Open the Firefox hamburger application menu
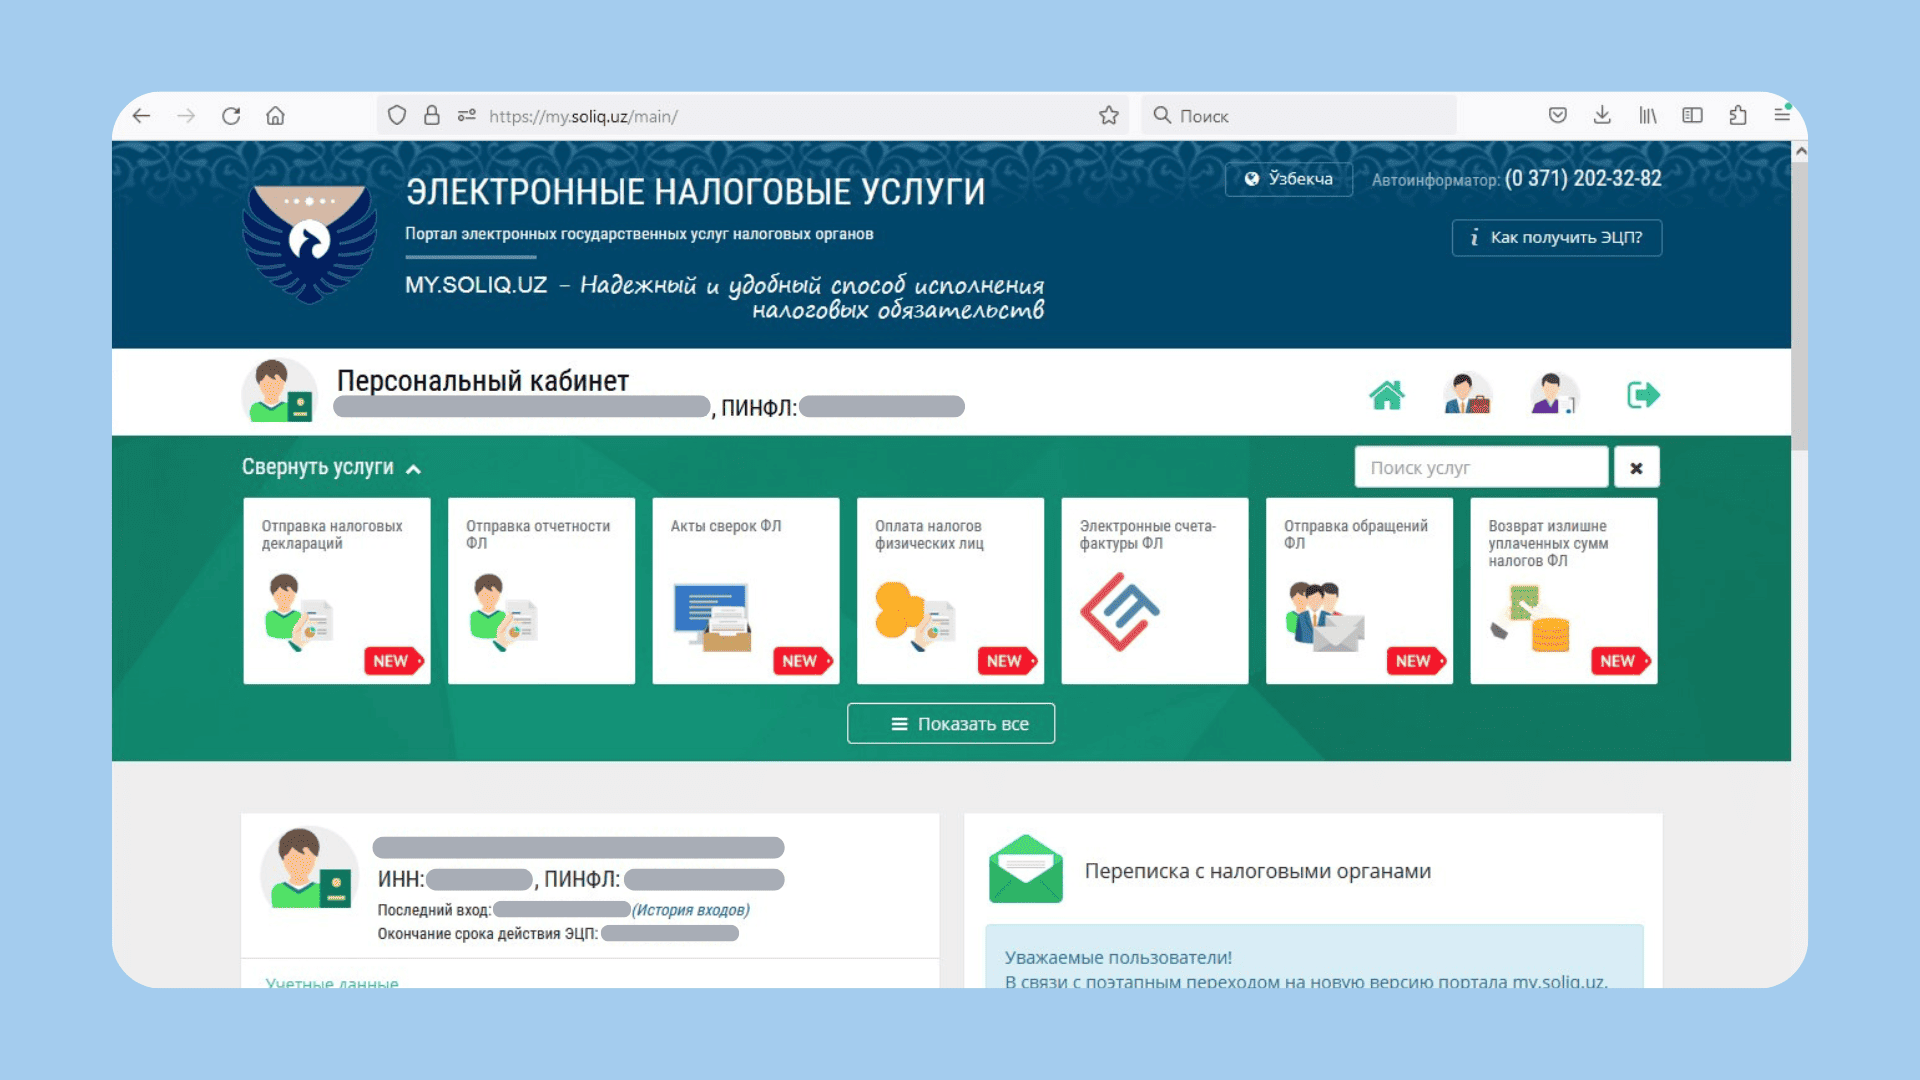 [1782, 116]
